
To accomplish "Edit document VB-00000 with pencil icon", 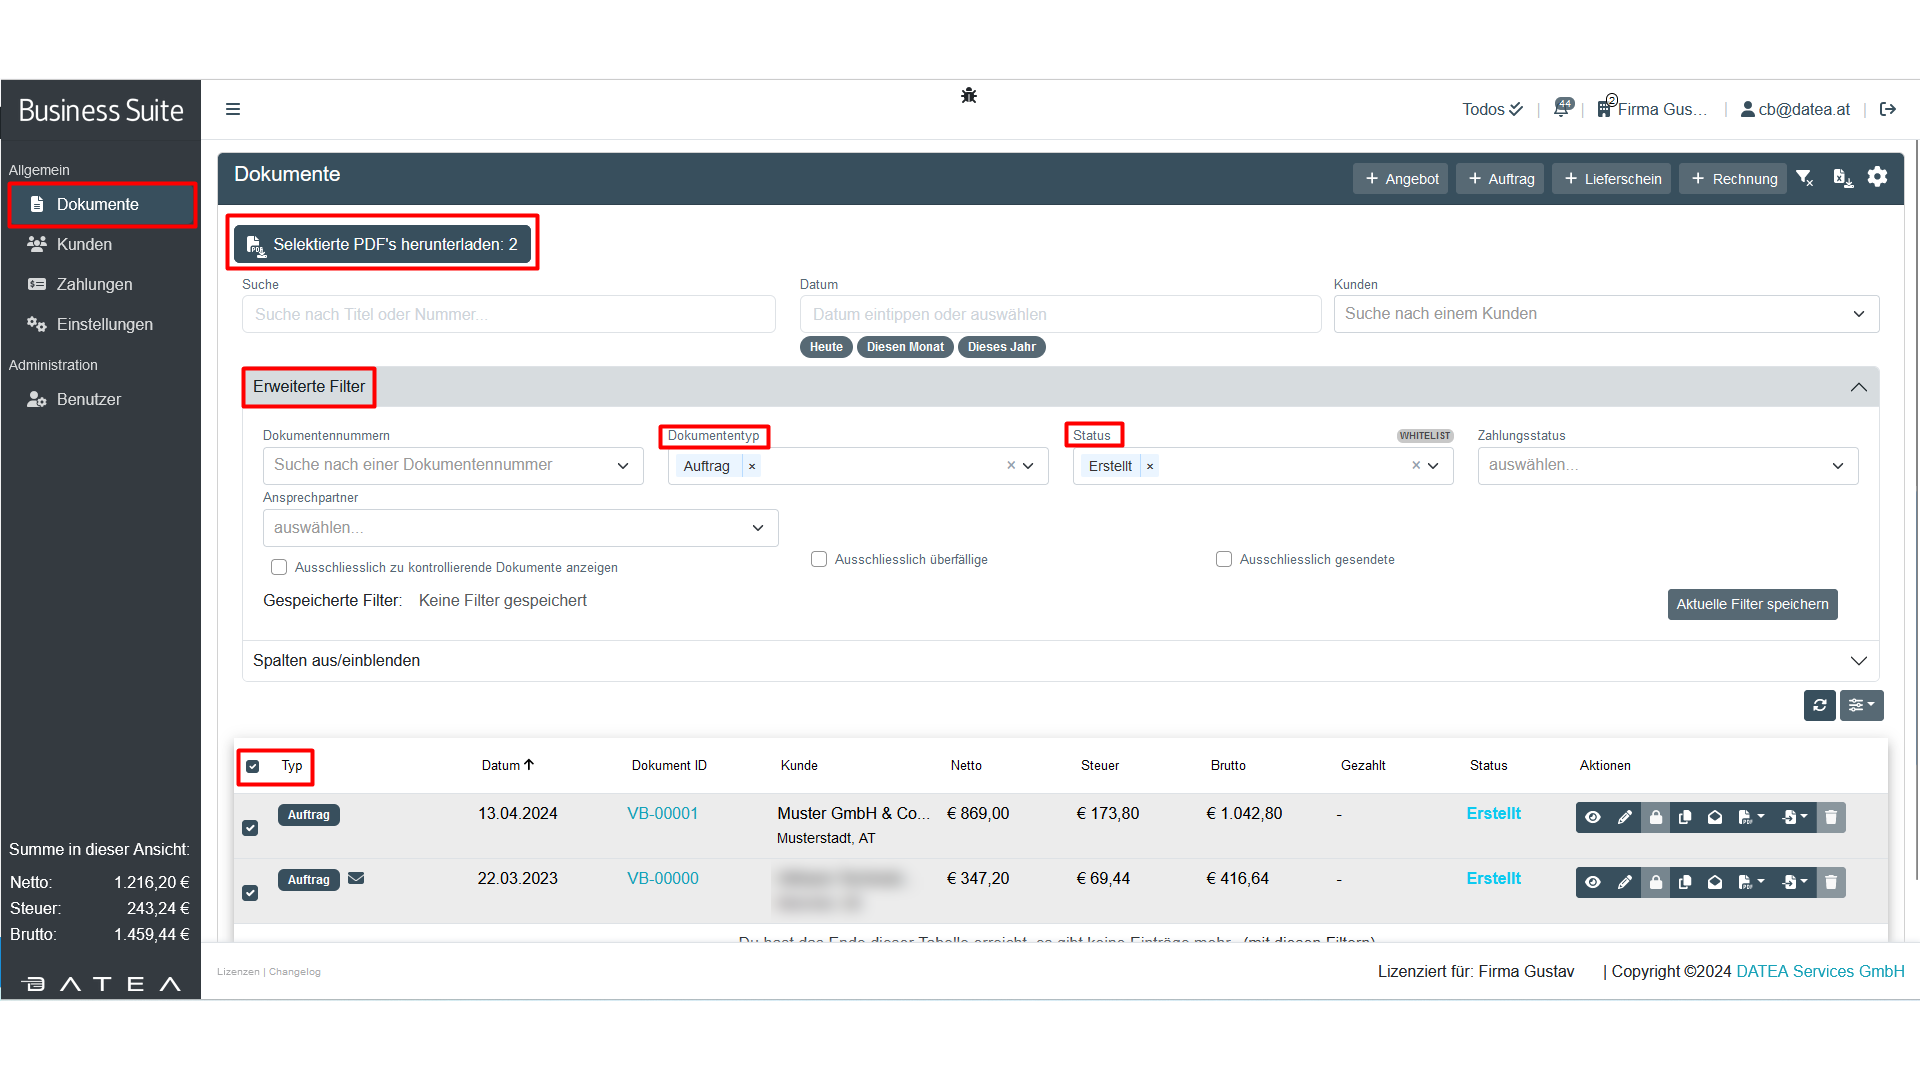I will click(1625, 882).
